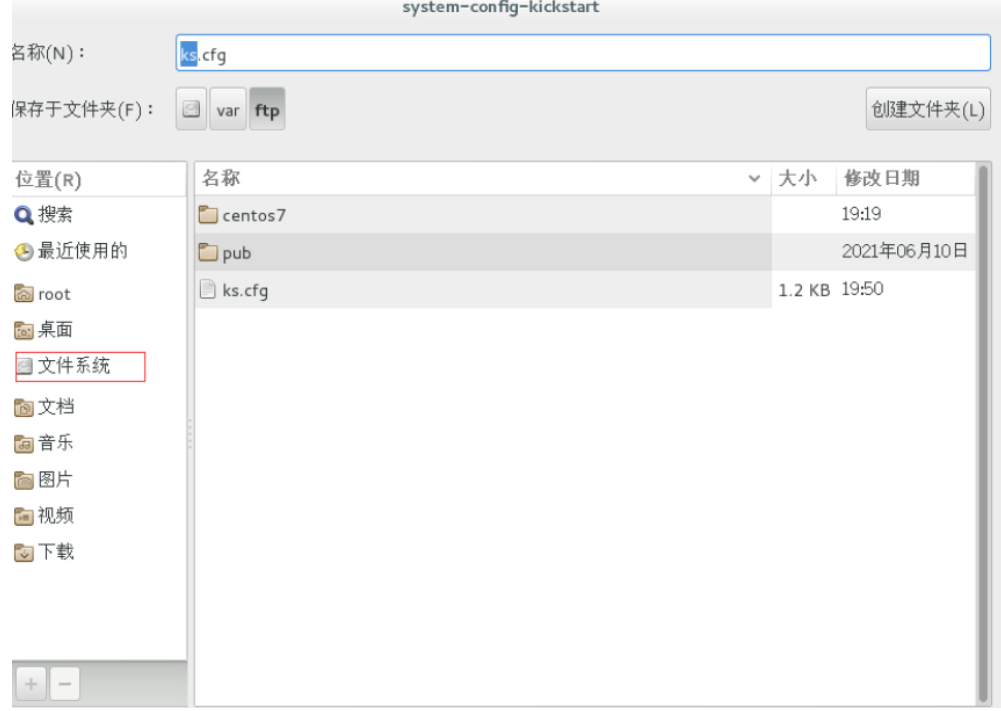1001x711 pixels.
Task: Click the 下载 downloads folder icon
Action: point(24,552)
